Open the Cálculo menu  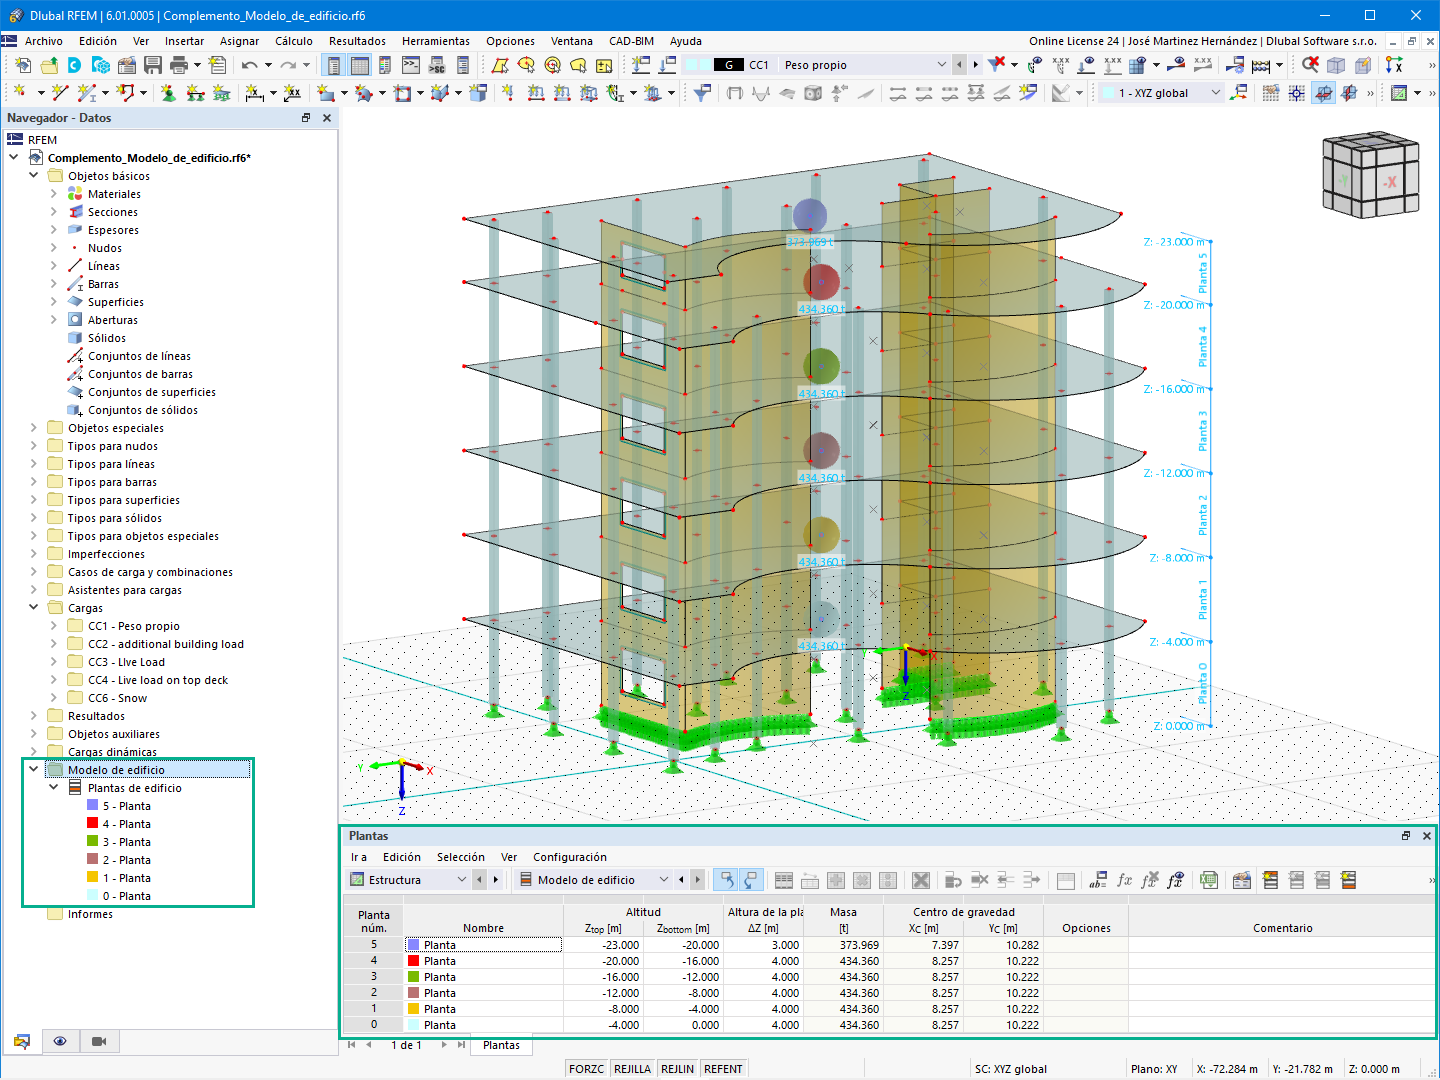pos(294,41)
